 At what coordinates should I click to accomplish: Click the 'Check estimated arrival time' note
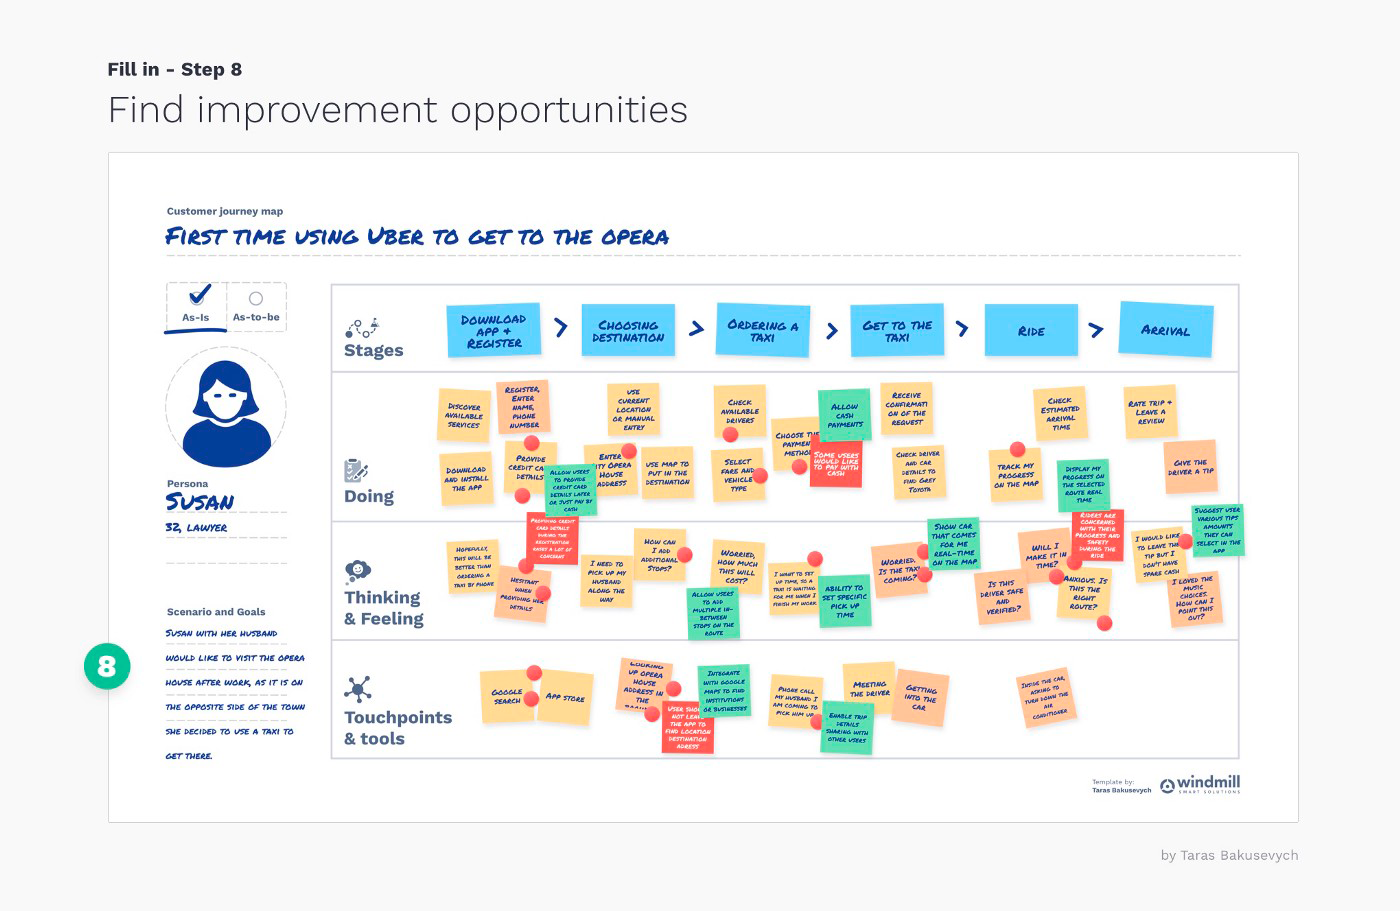(x=1060, y=414)
